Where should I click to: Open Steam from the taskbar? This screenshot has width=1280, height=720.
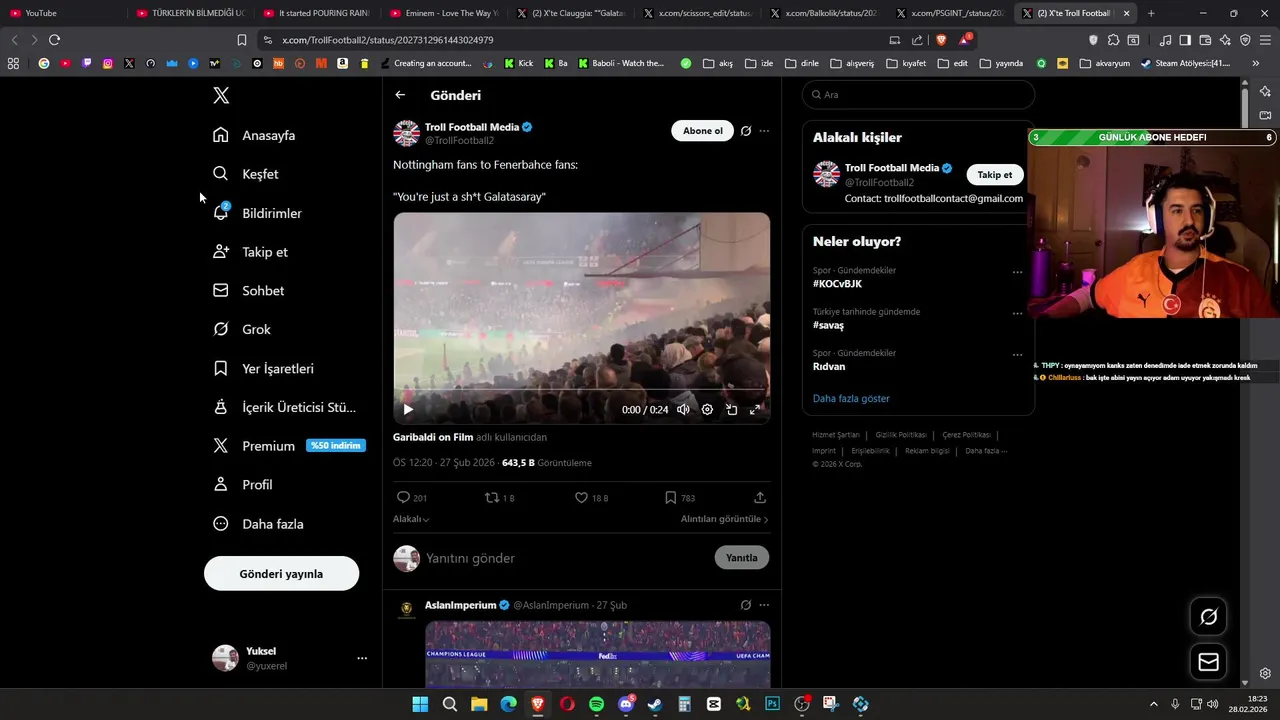[x=655, y=704]
